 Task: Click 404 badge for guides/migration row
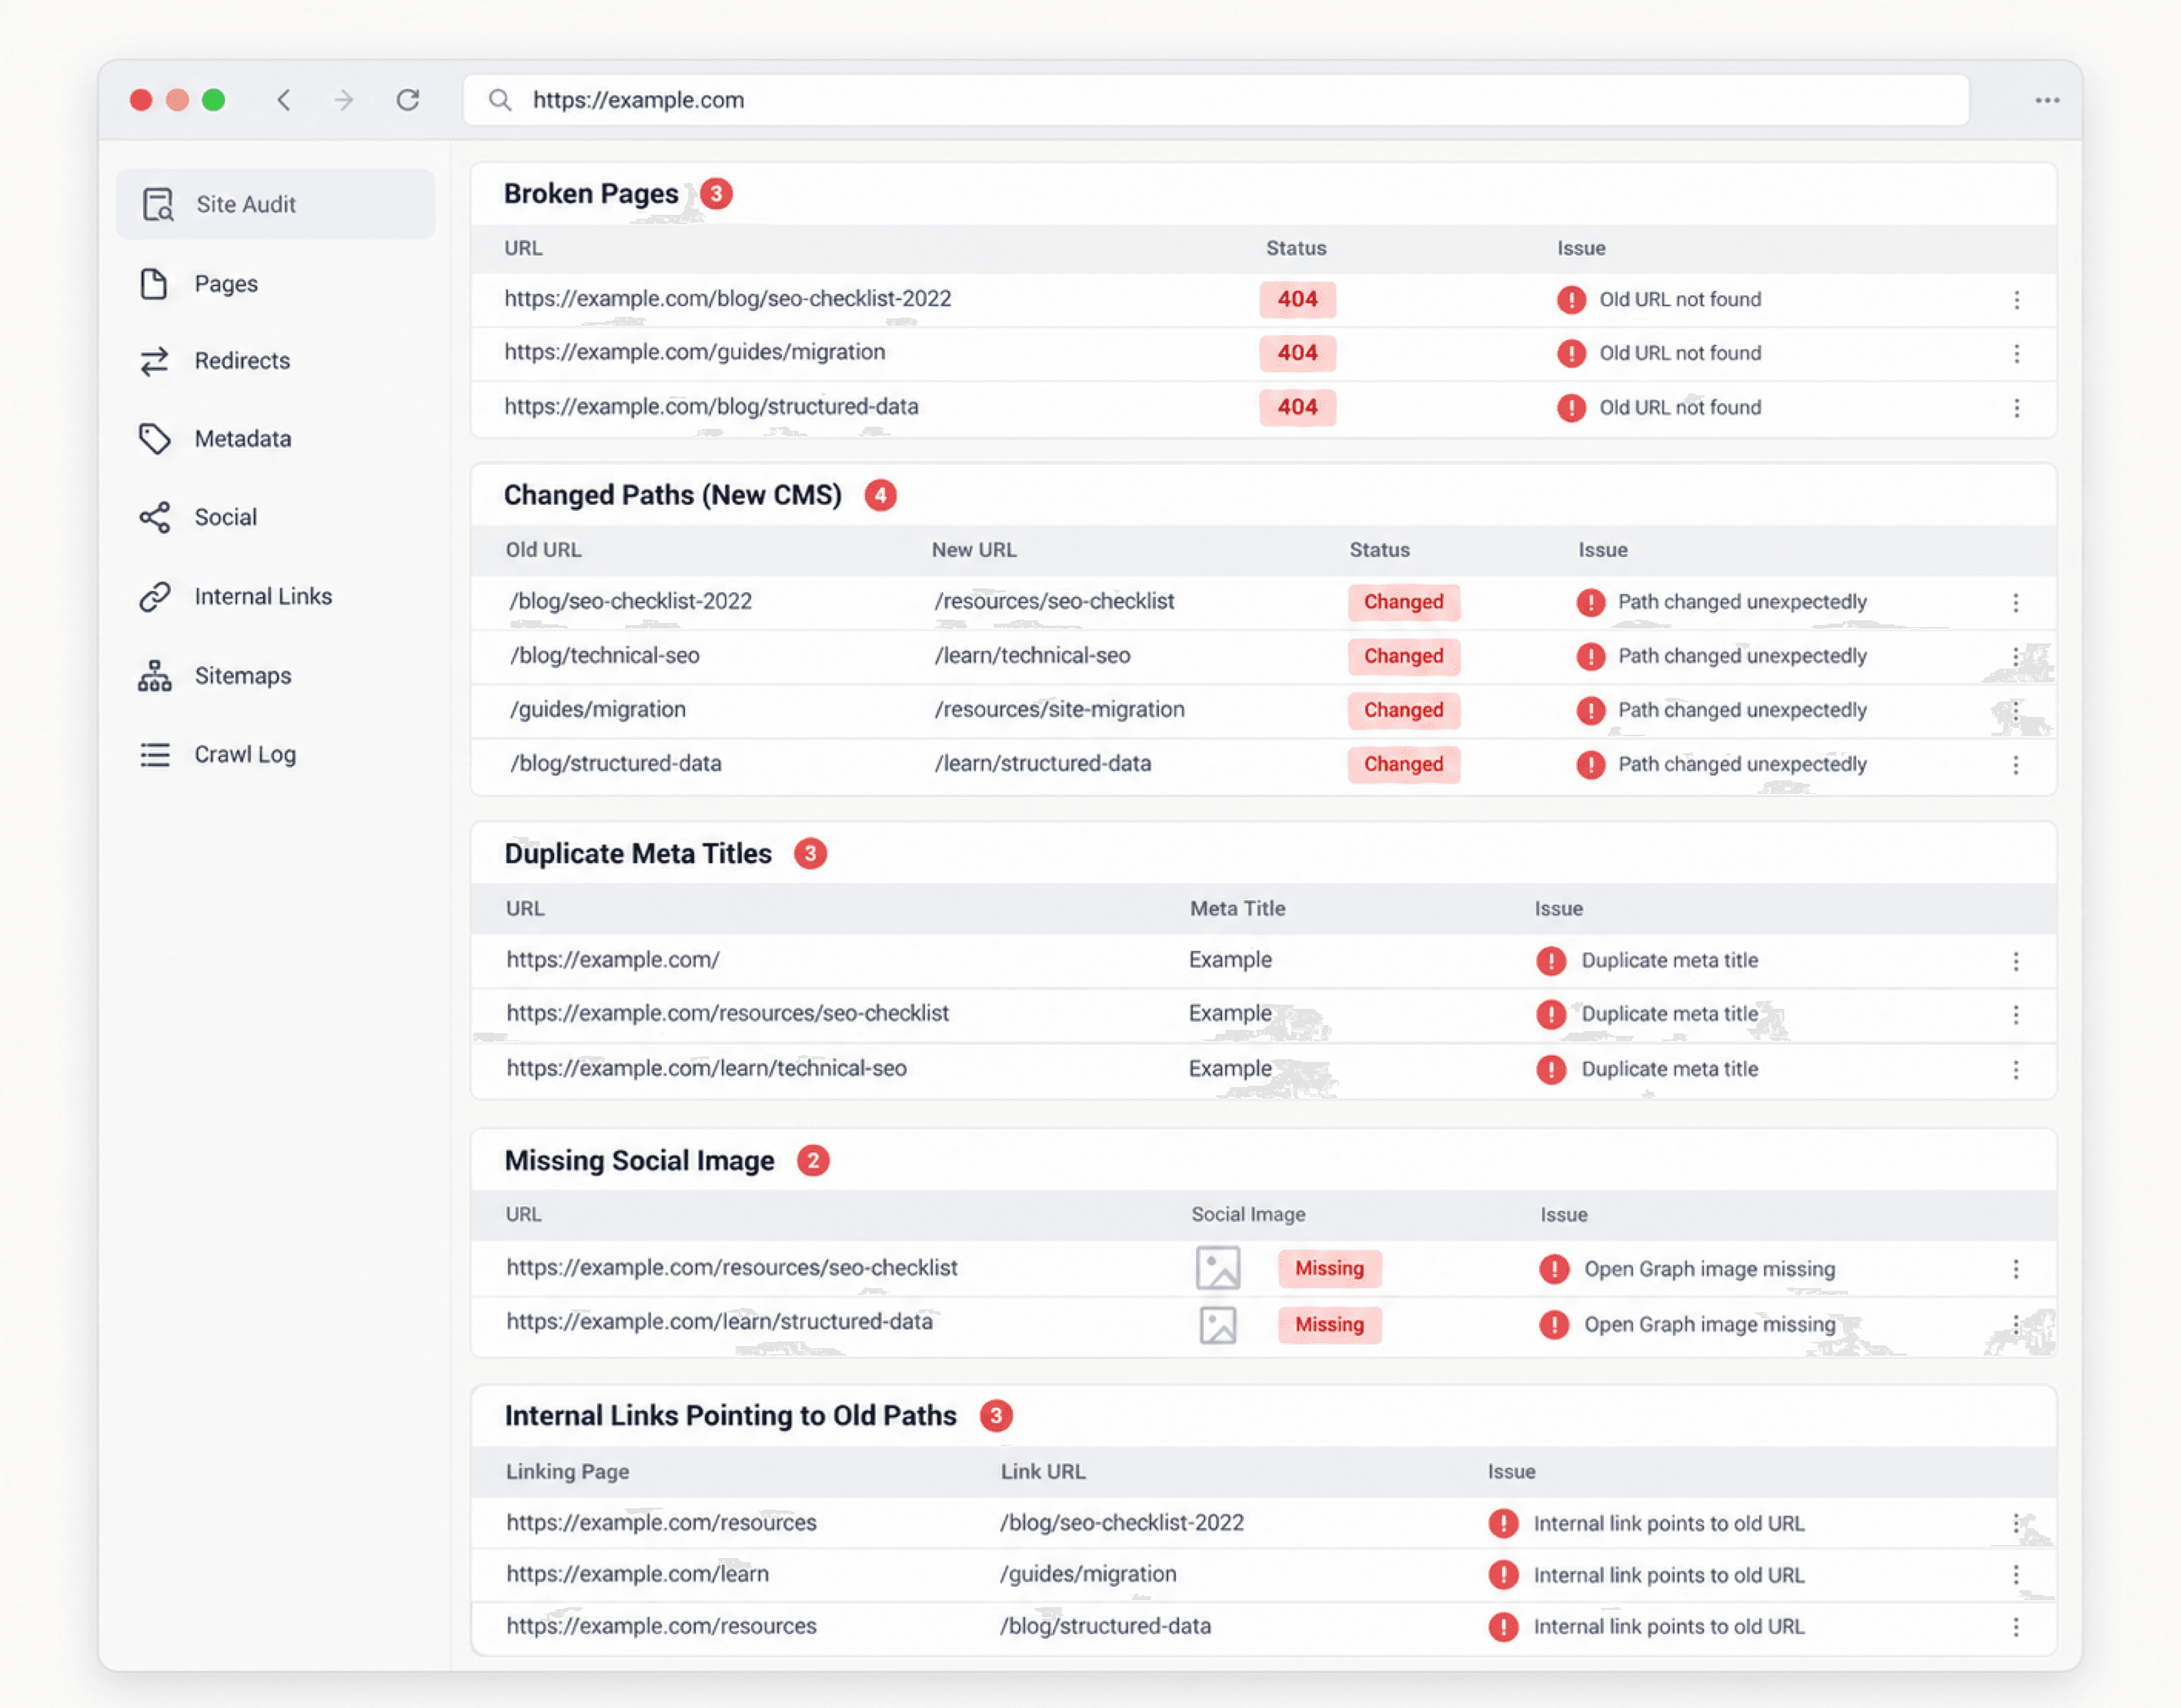pyautogui.click(x=1297, y=353)
